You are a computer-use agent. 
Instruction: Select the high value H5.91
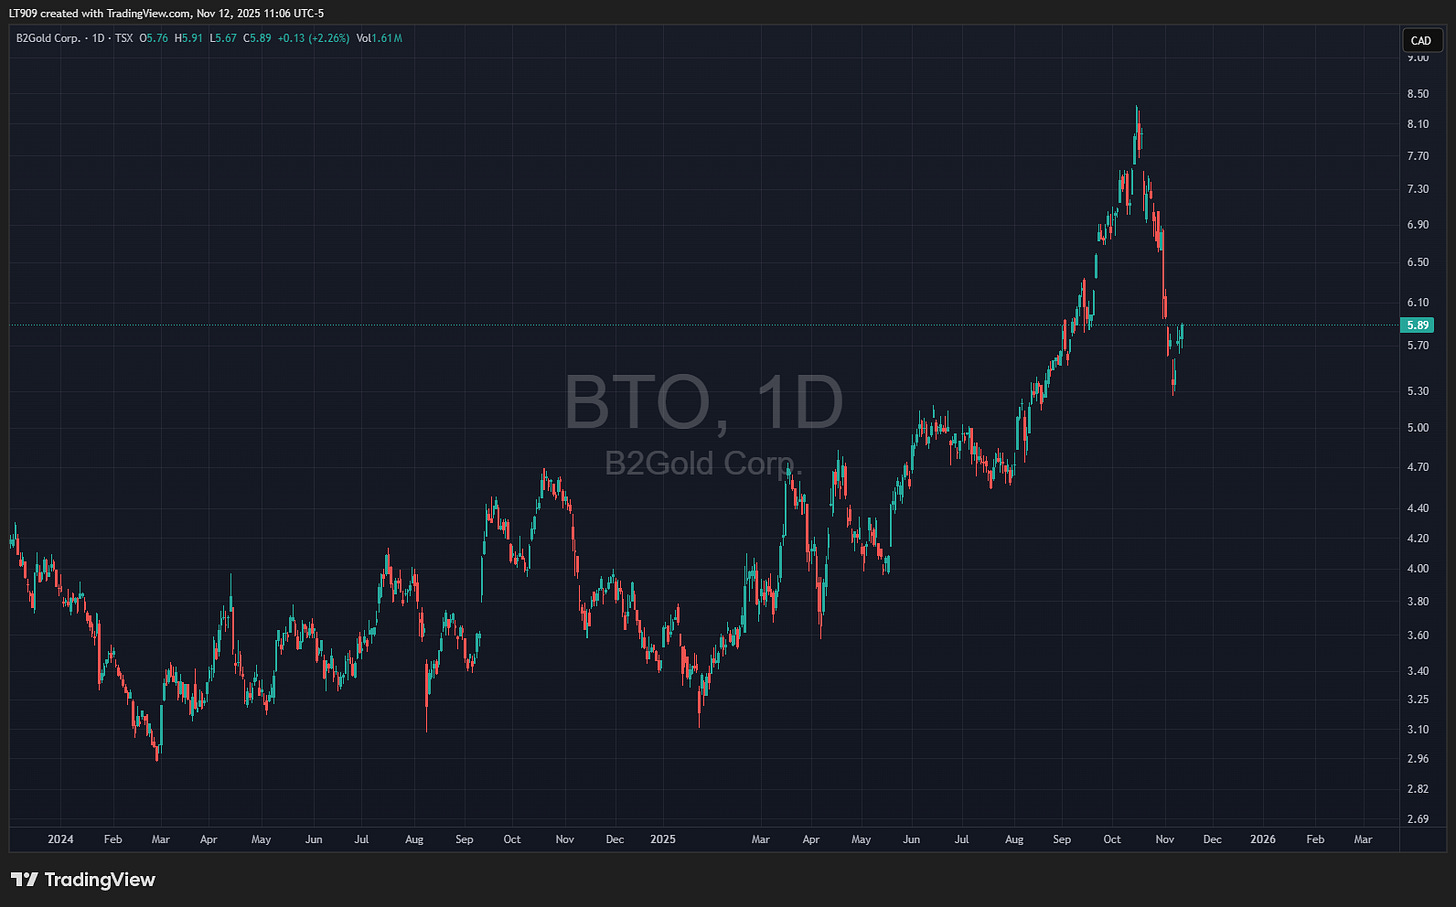pos(189,38)
